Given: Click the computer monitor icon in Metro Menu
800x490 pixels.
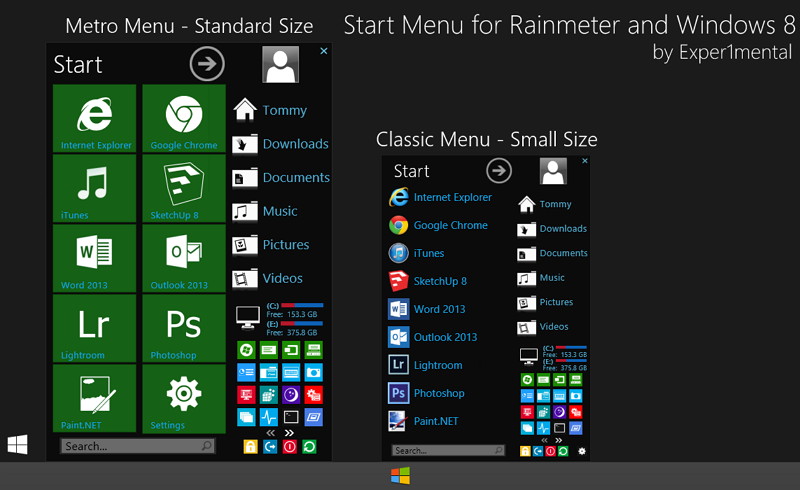Looking at the screenshot, I should [248, 317].
